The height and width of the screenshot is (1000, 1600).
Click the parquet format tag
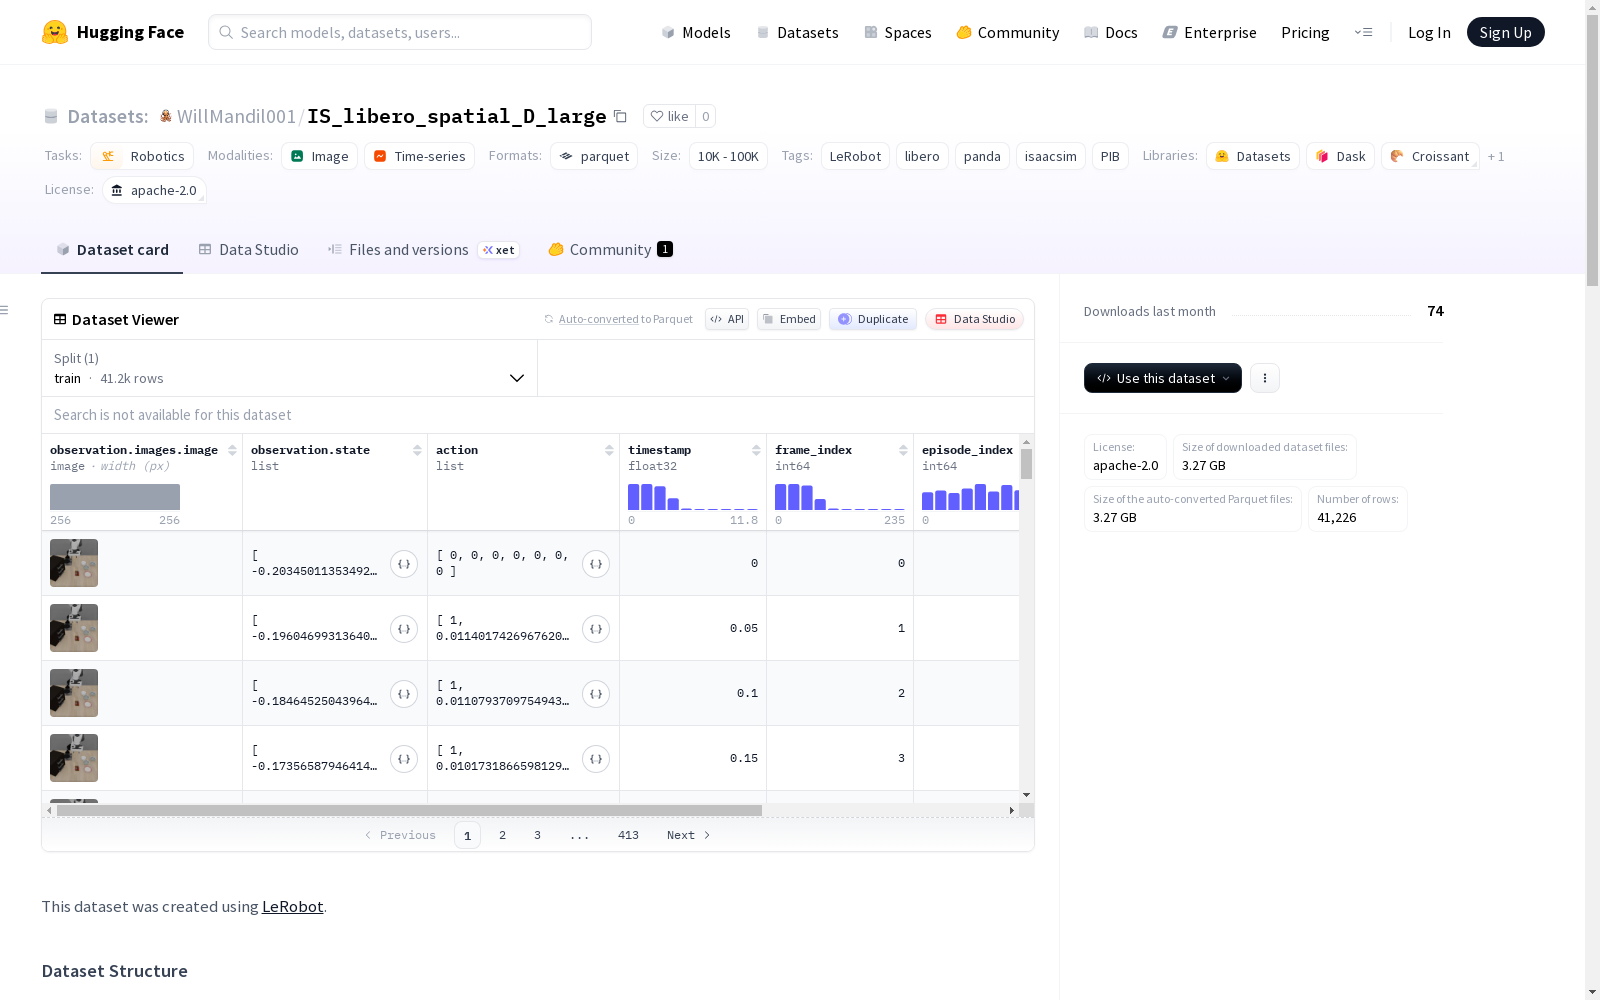[x=594, y=156]
